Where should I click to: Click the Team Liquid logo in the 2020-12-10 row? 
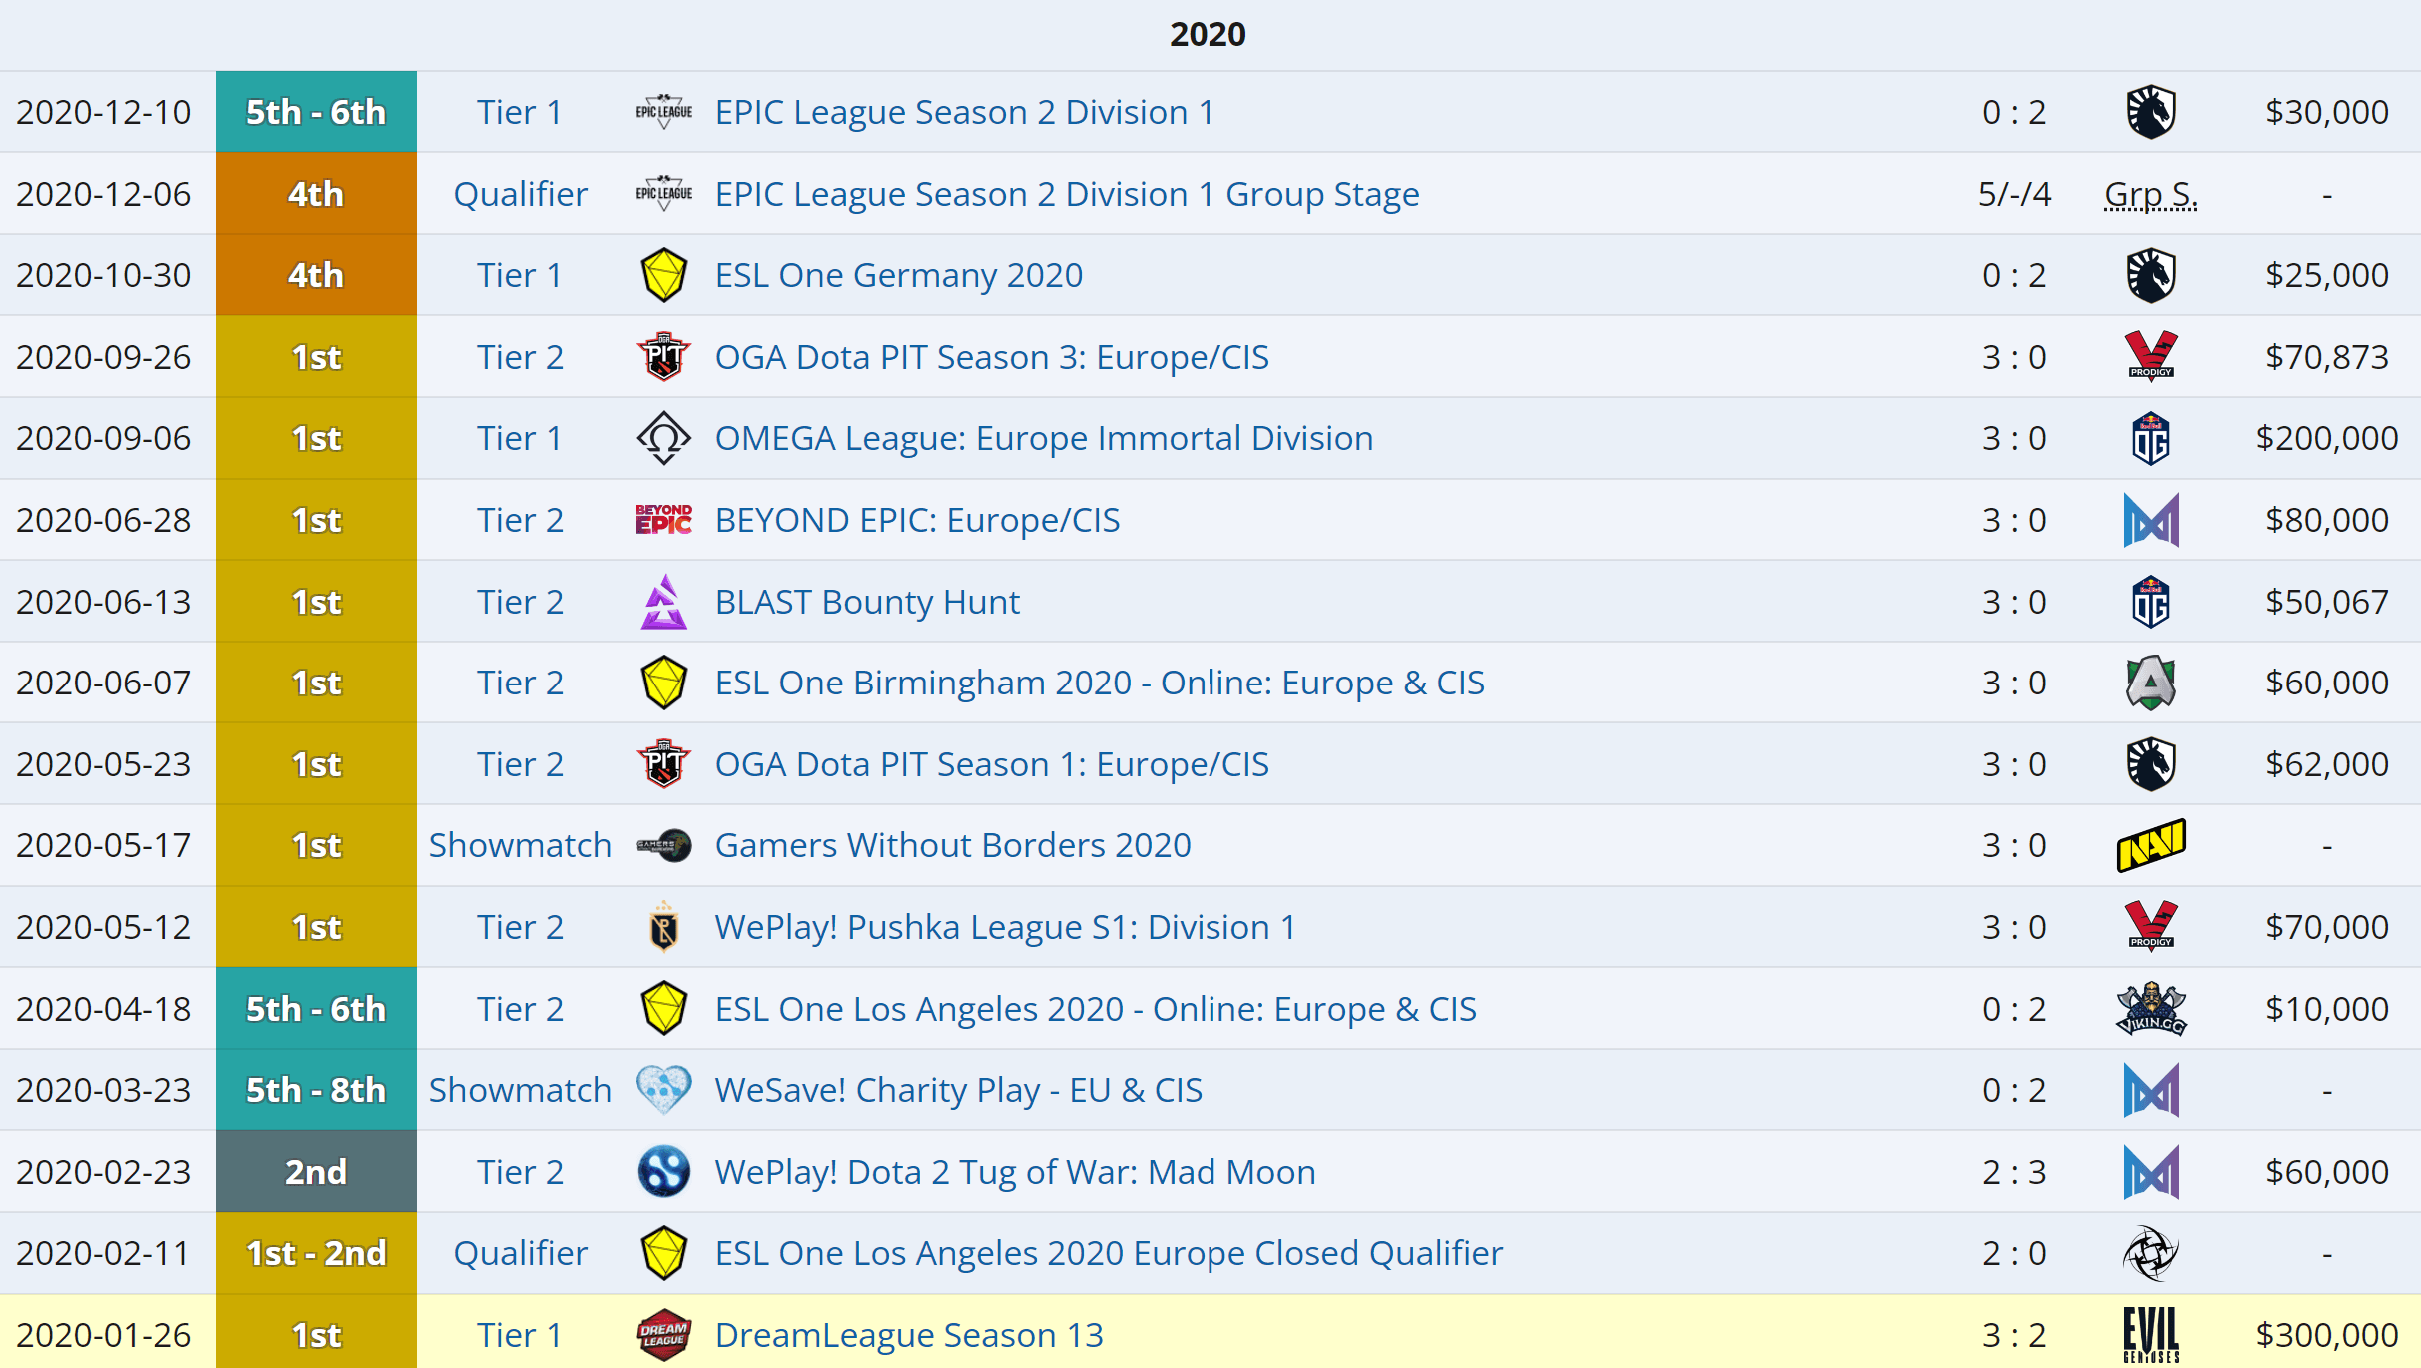tap(2150, 112)
